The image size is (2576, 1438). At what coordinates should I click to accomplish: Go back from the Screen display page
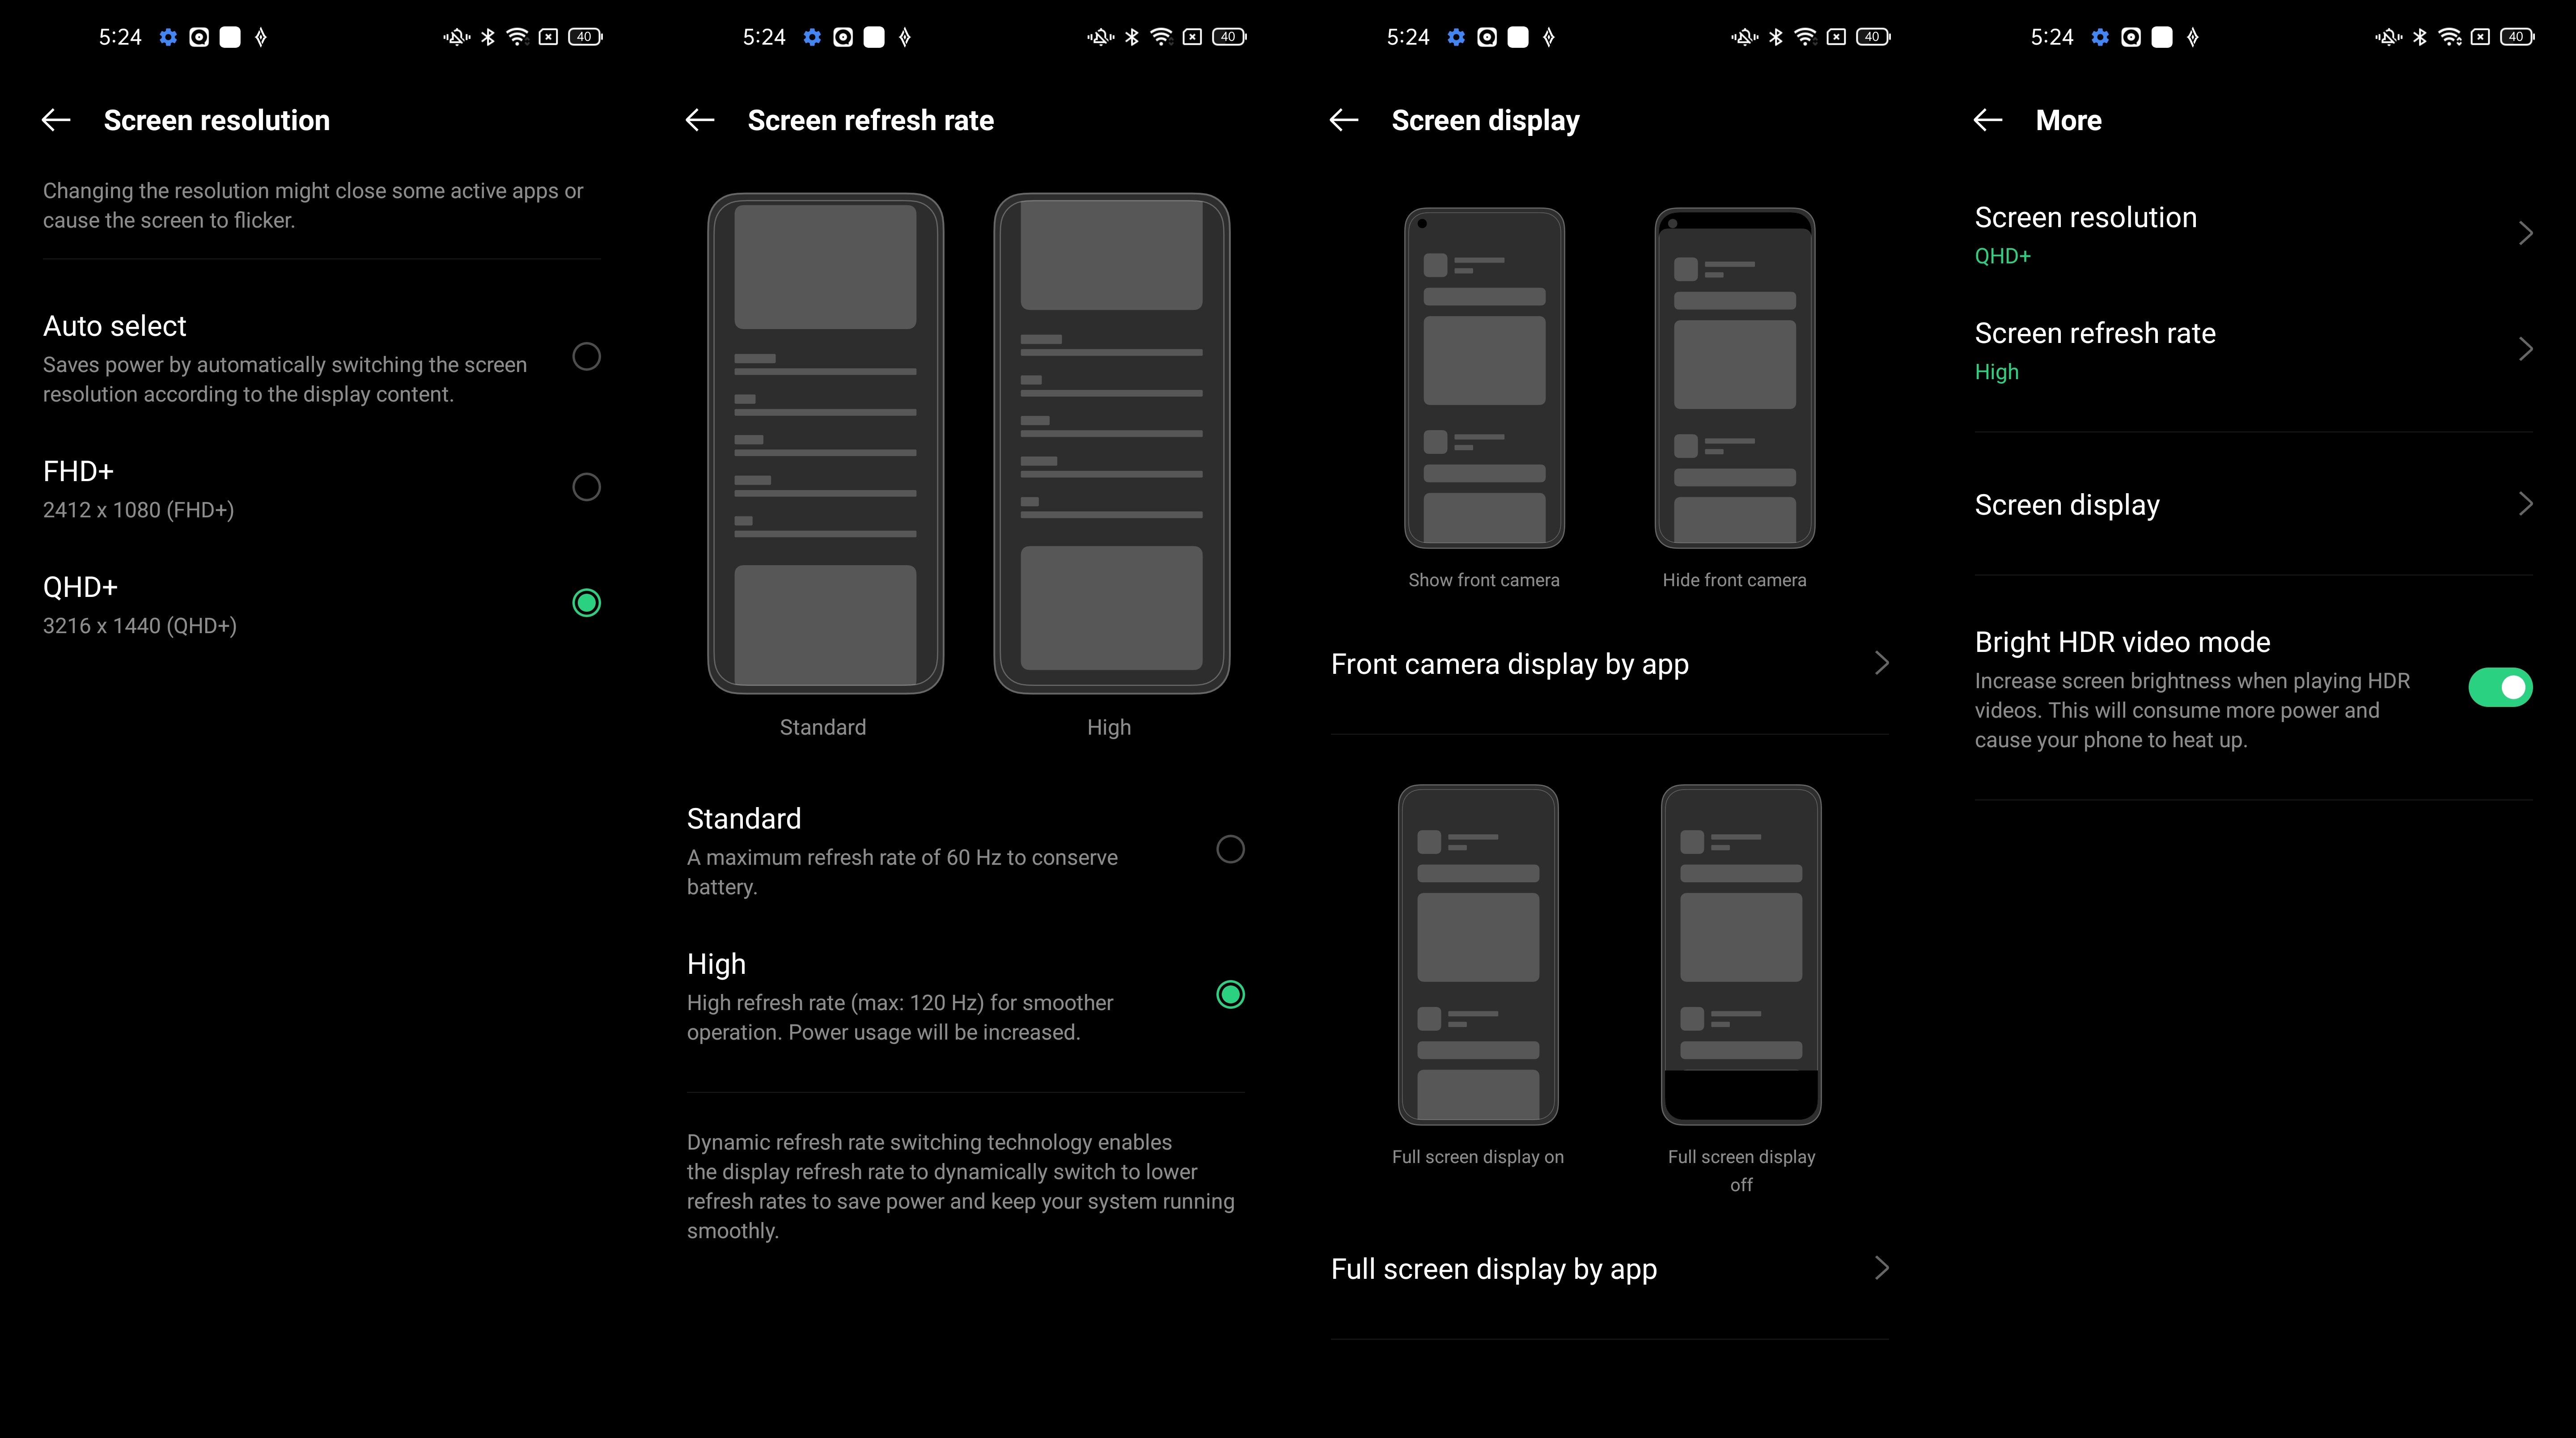[1344, 120]
